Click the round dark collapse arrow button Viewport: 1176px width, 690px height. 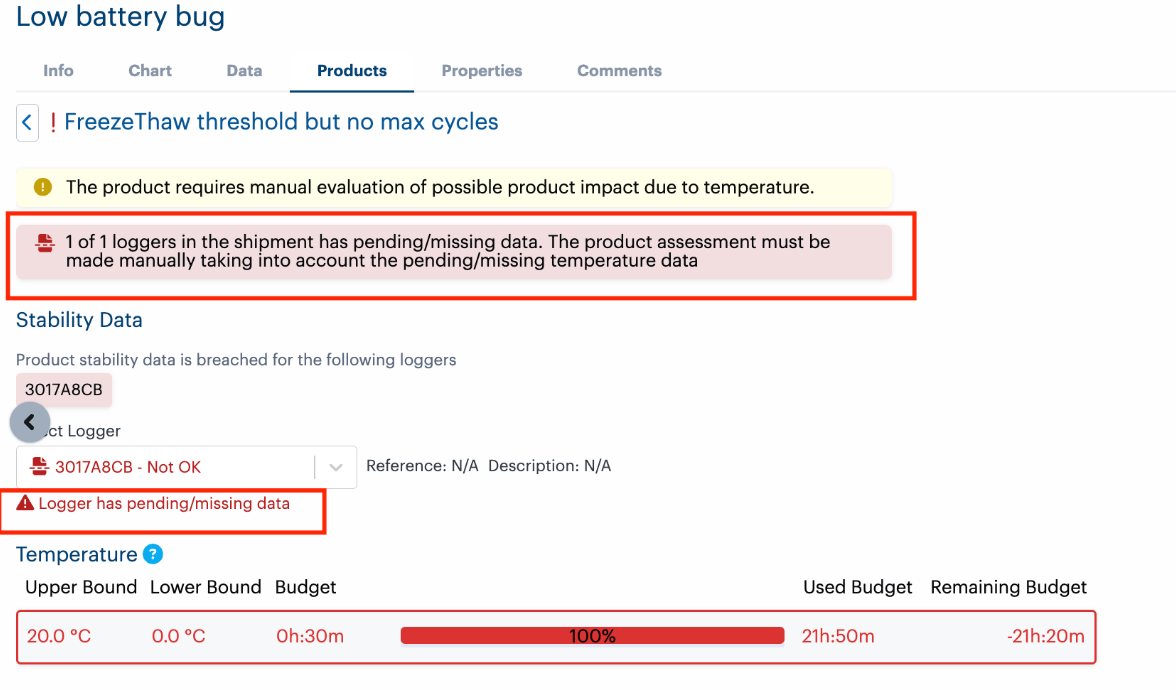(x=30, y=422)
